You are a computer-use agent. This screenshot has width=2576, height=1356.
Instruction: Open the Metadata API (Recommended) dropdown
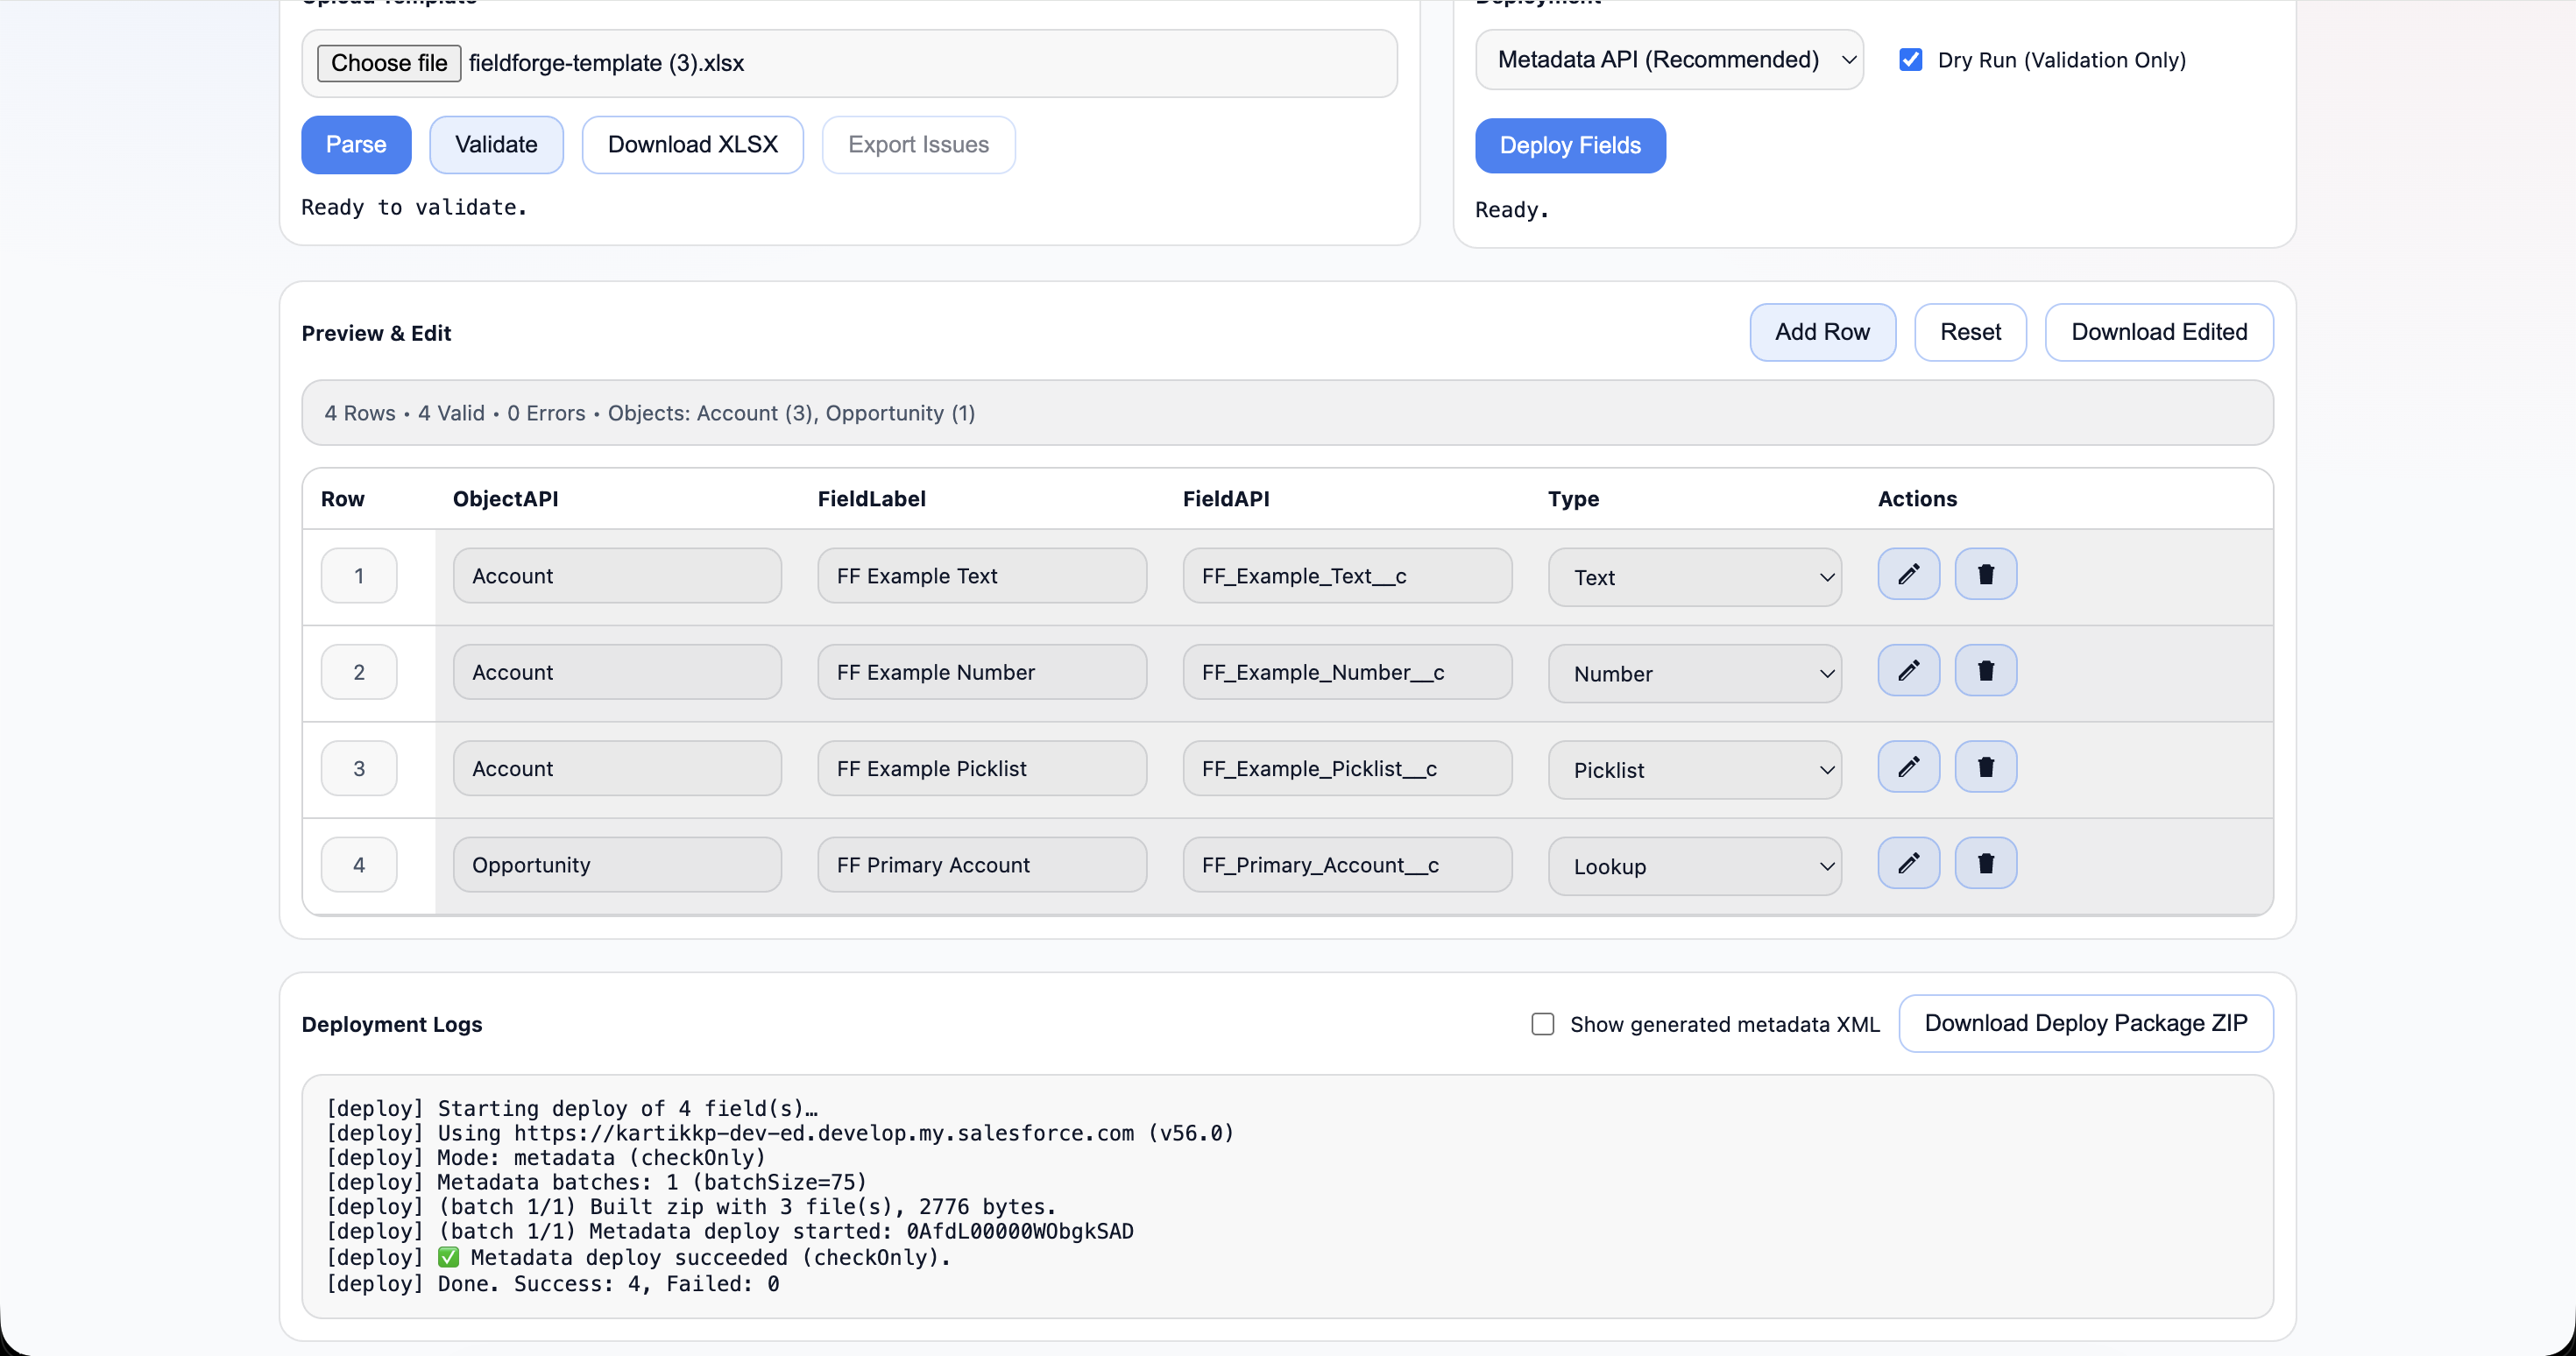[1669, 60]
